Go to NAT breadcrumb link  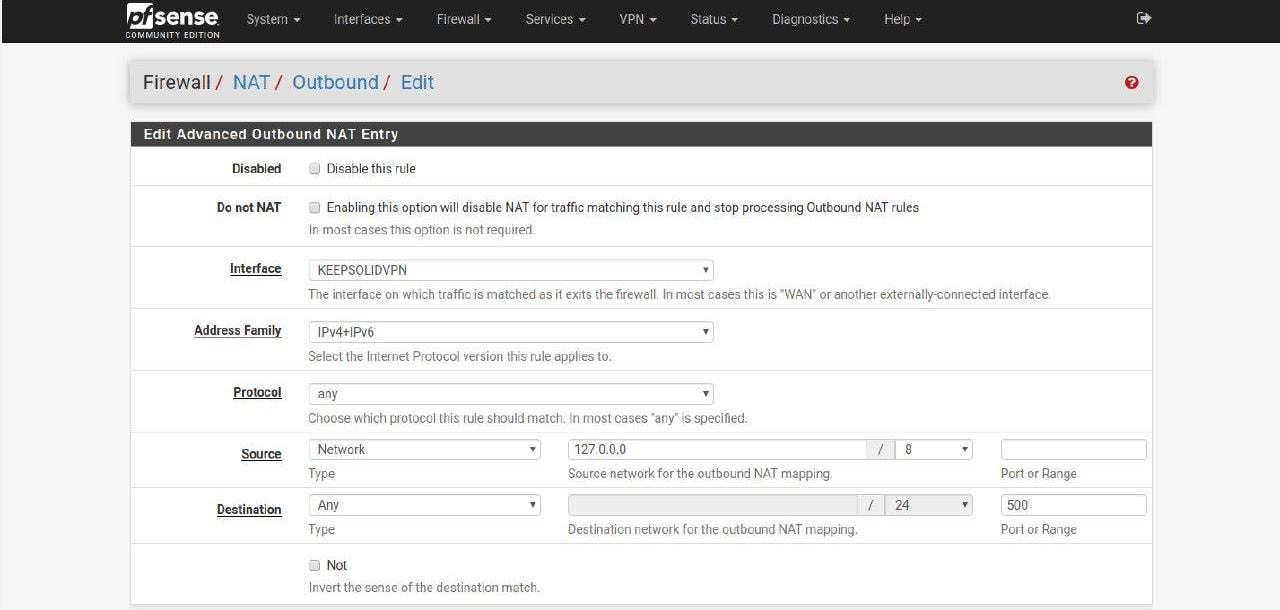tap(251, 83)
